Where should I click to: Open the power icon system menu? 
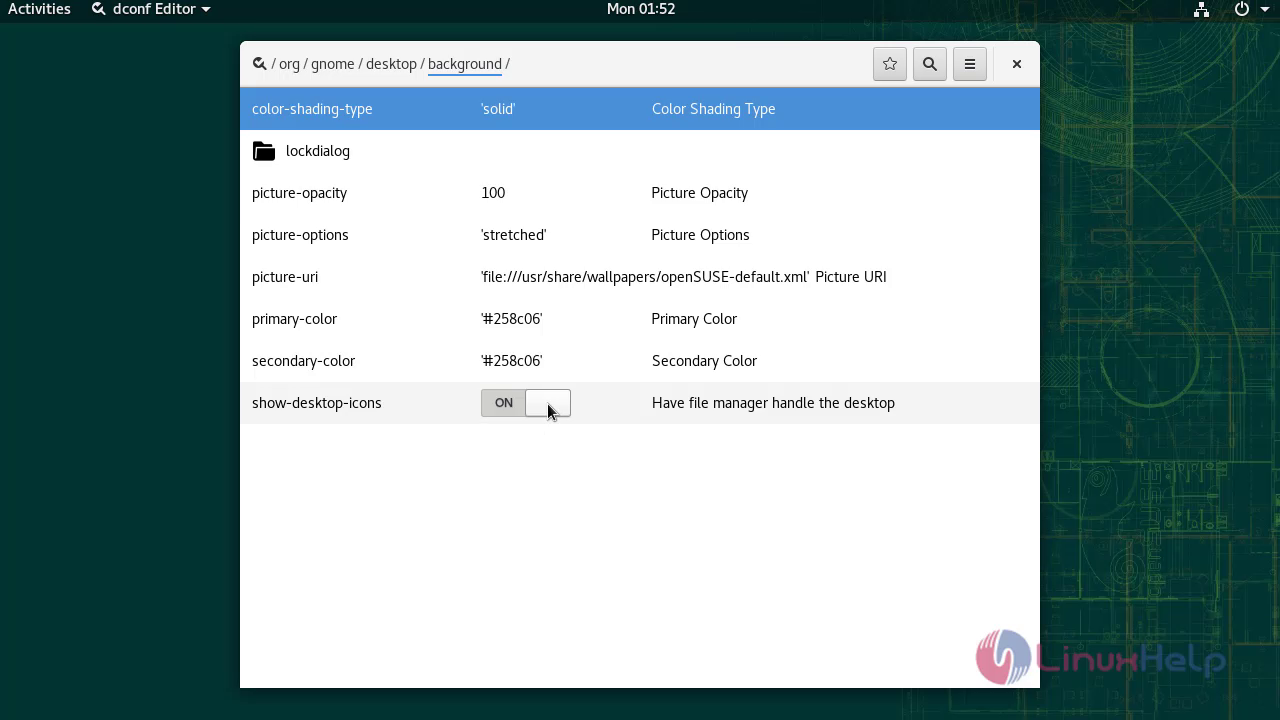pyautogui.click(x=1242, y=9)
